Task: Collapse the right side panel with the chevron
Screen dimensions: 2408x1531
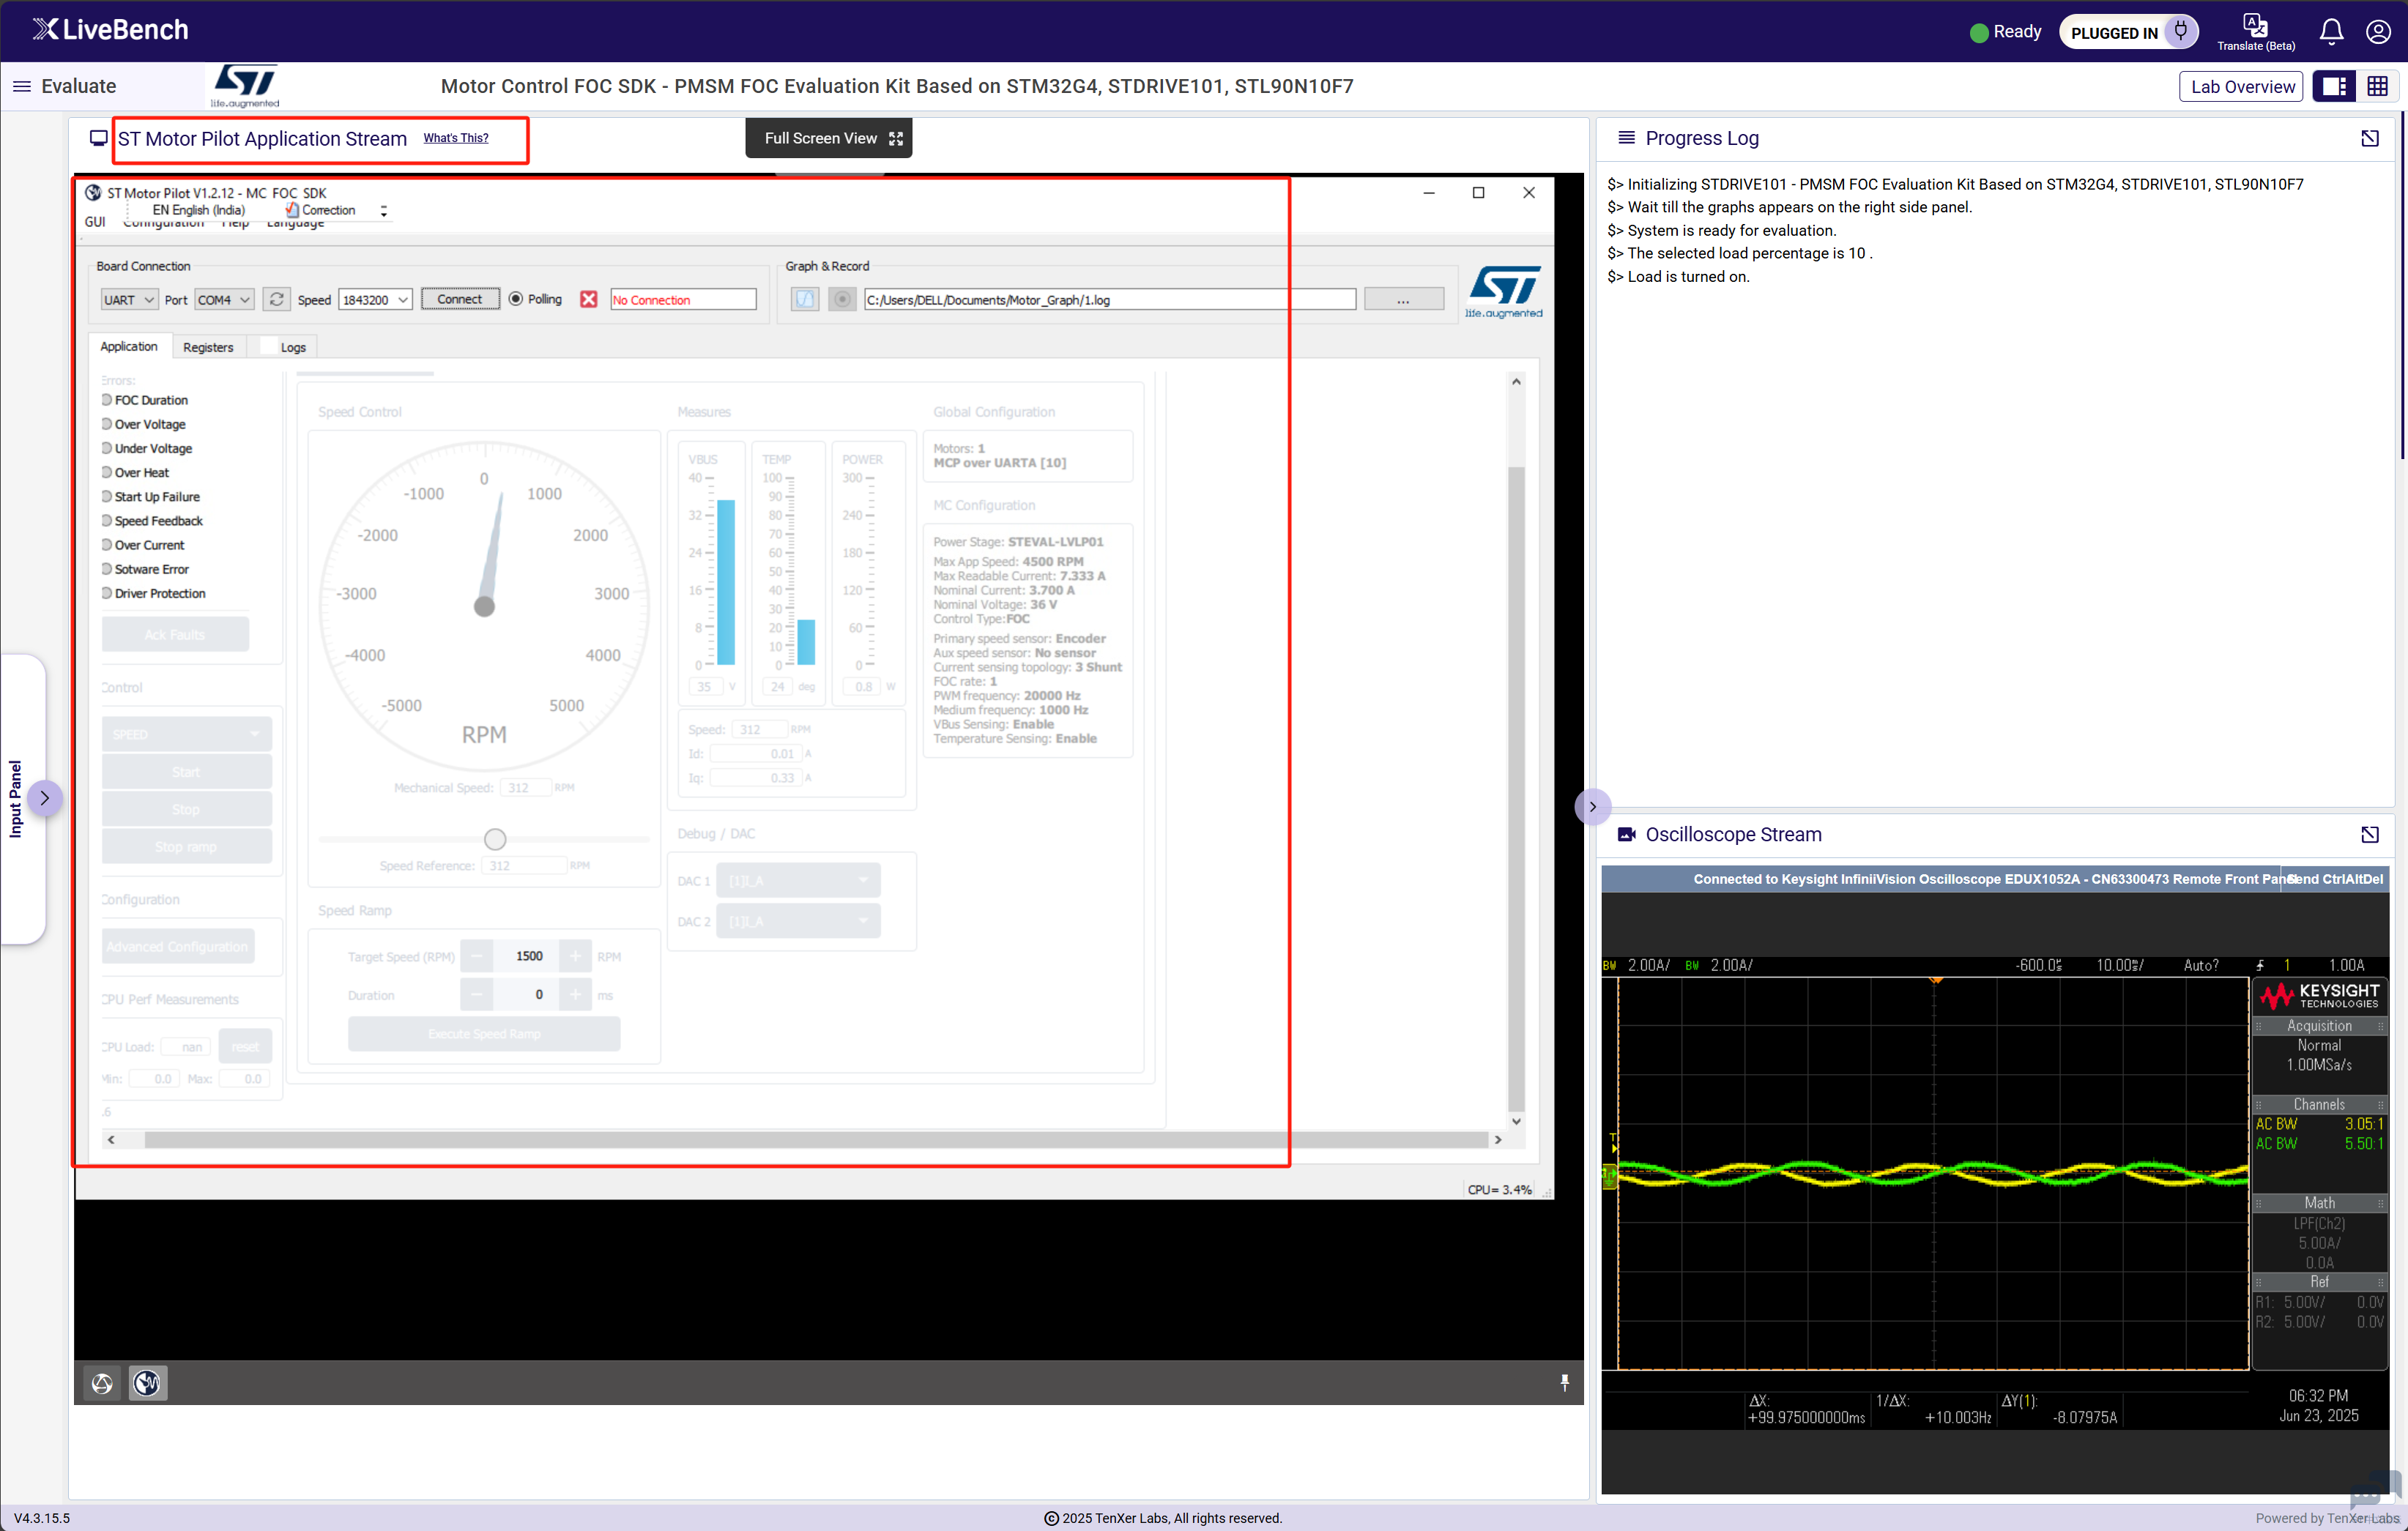Action: 1593,807
